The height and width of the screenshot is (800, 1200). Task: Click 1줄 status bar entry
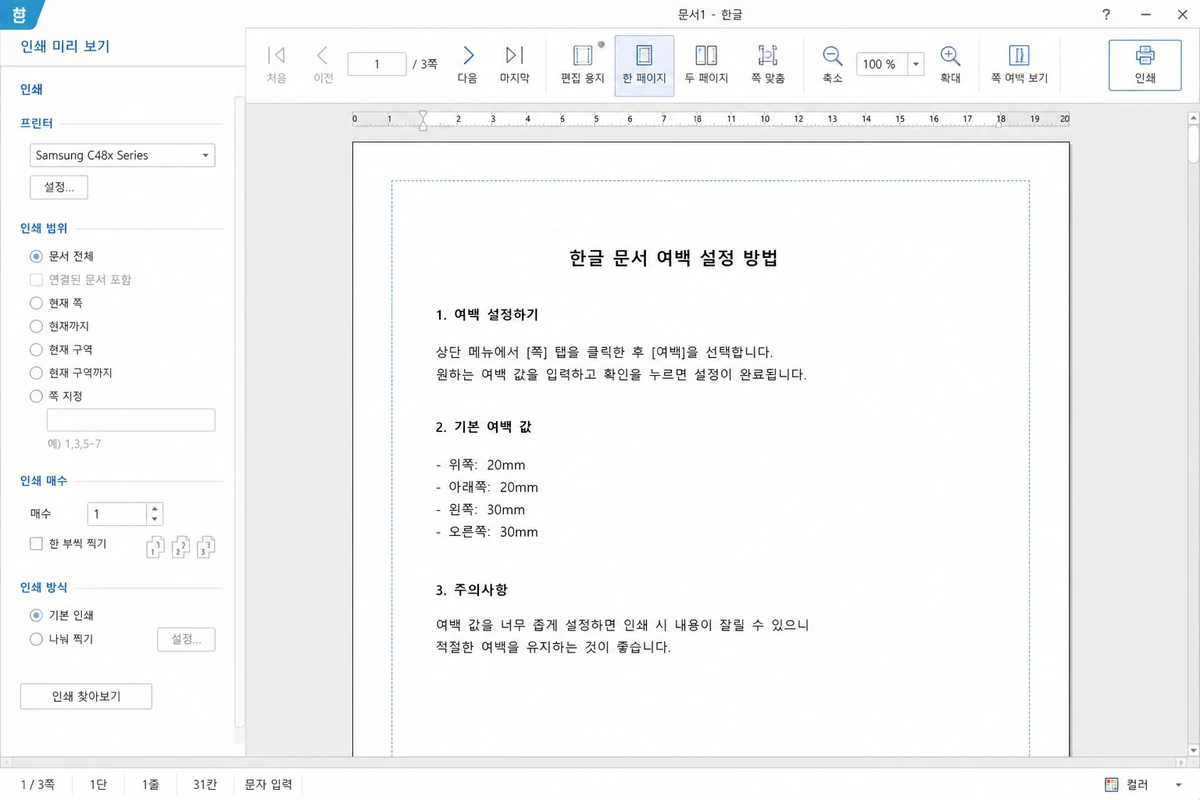150,785
